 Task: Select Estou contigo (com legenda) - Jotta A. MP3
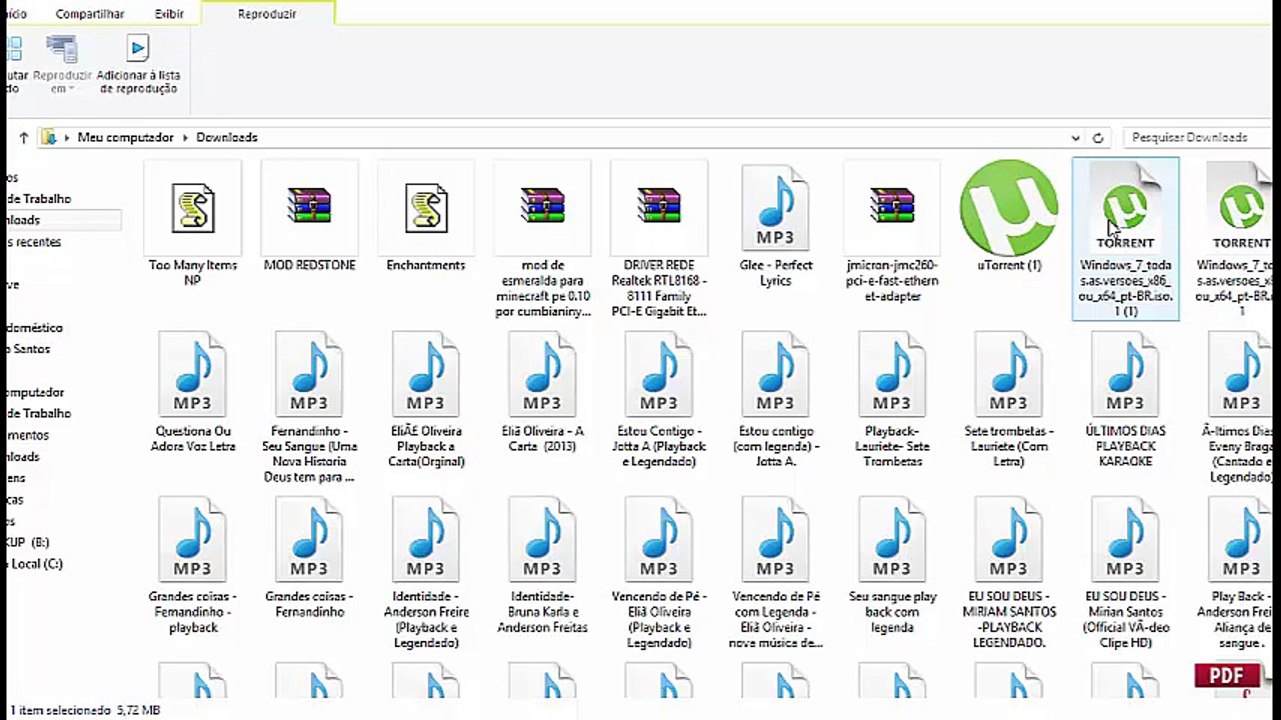click(x=775, y=374)
